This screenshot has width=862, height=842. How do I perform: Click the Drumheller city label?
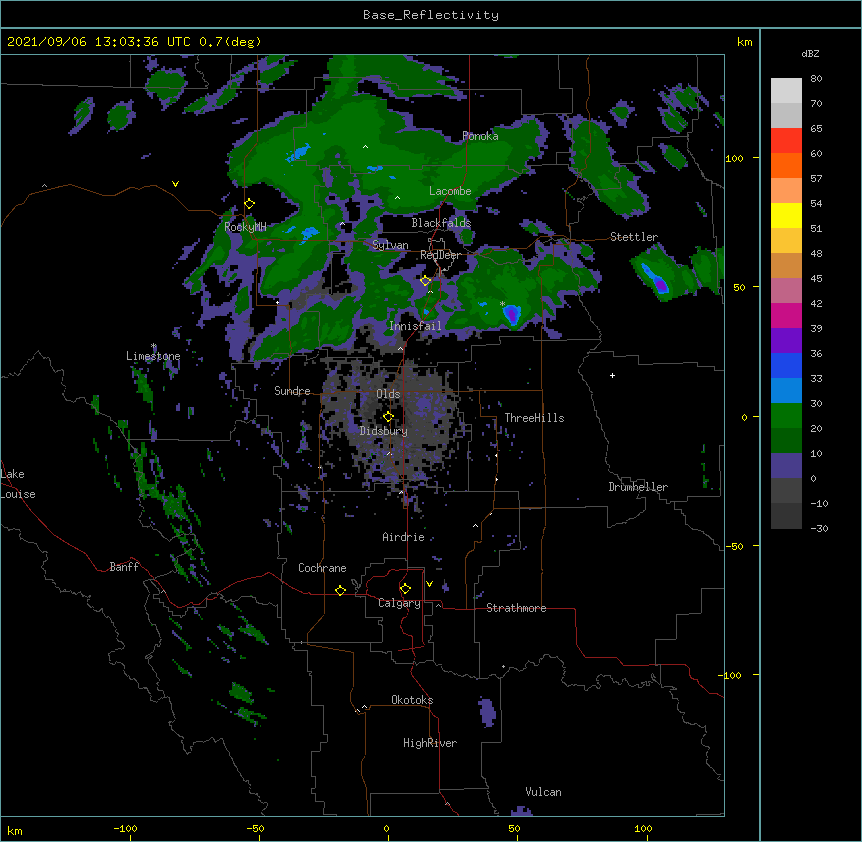coord(638,487)
